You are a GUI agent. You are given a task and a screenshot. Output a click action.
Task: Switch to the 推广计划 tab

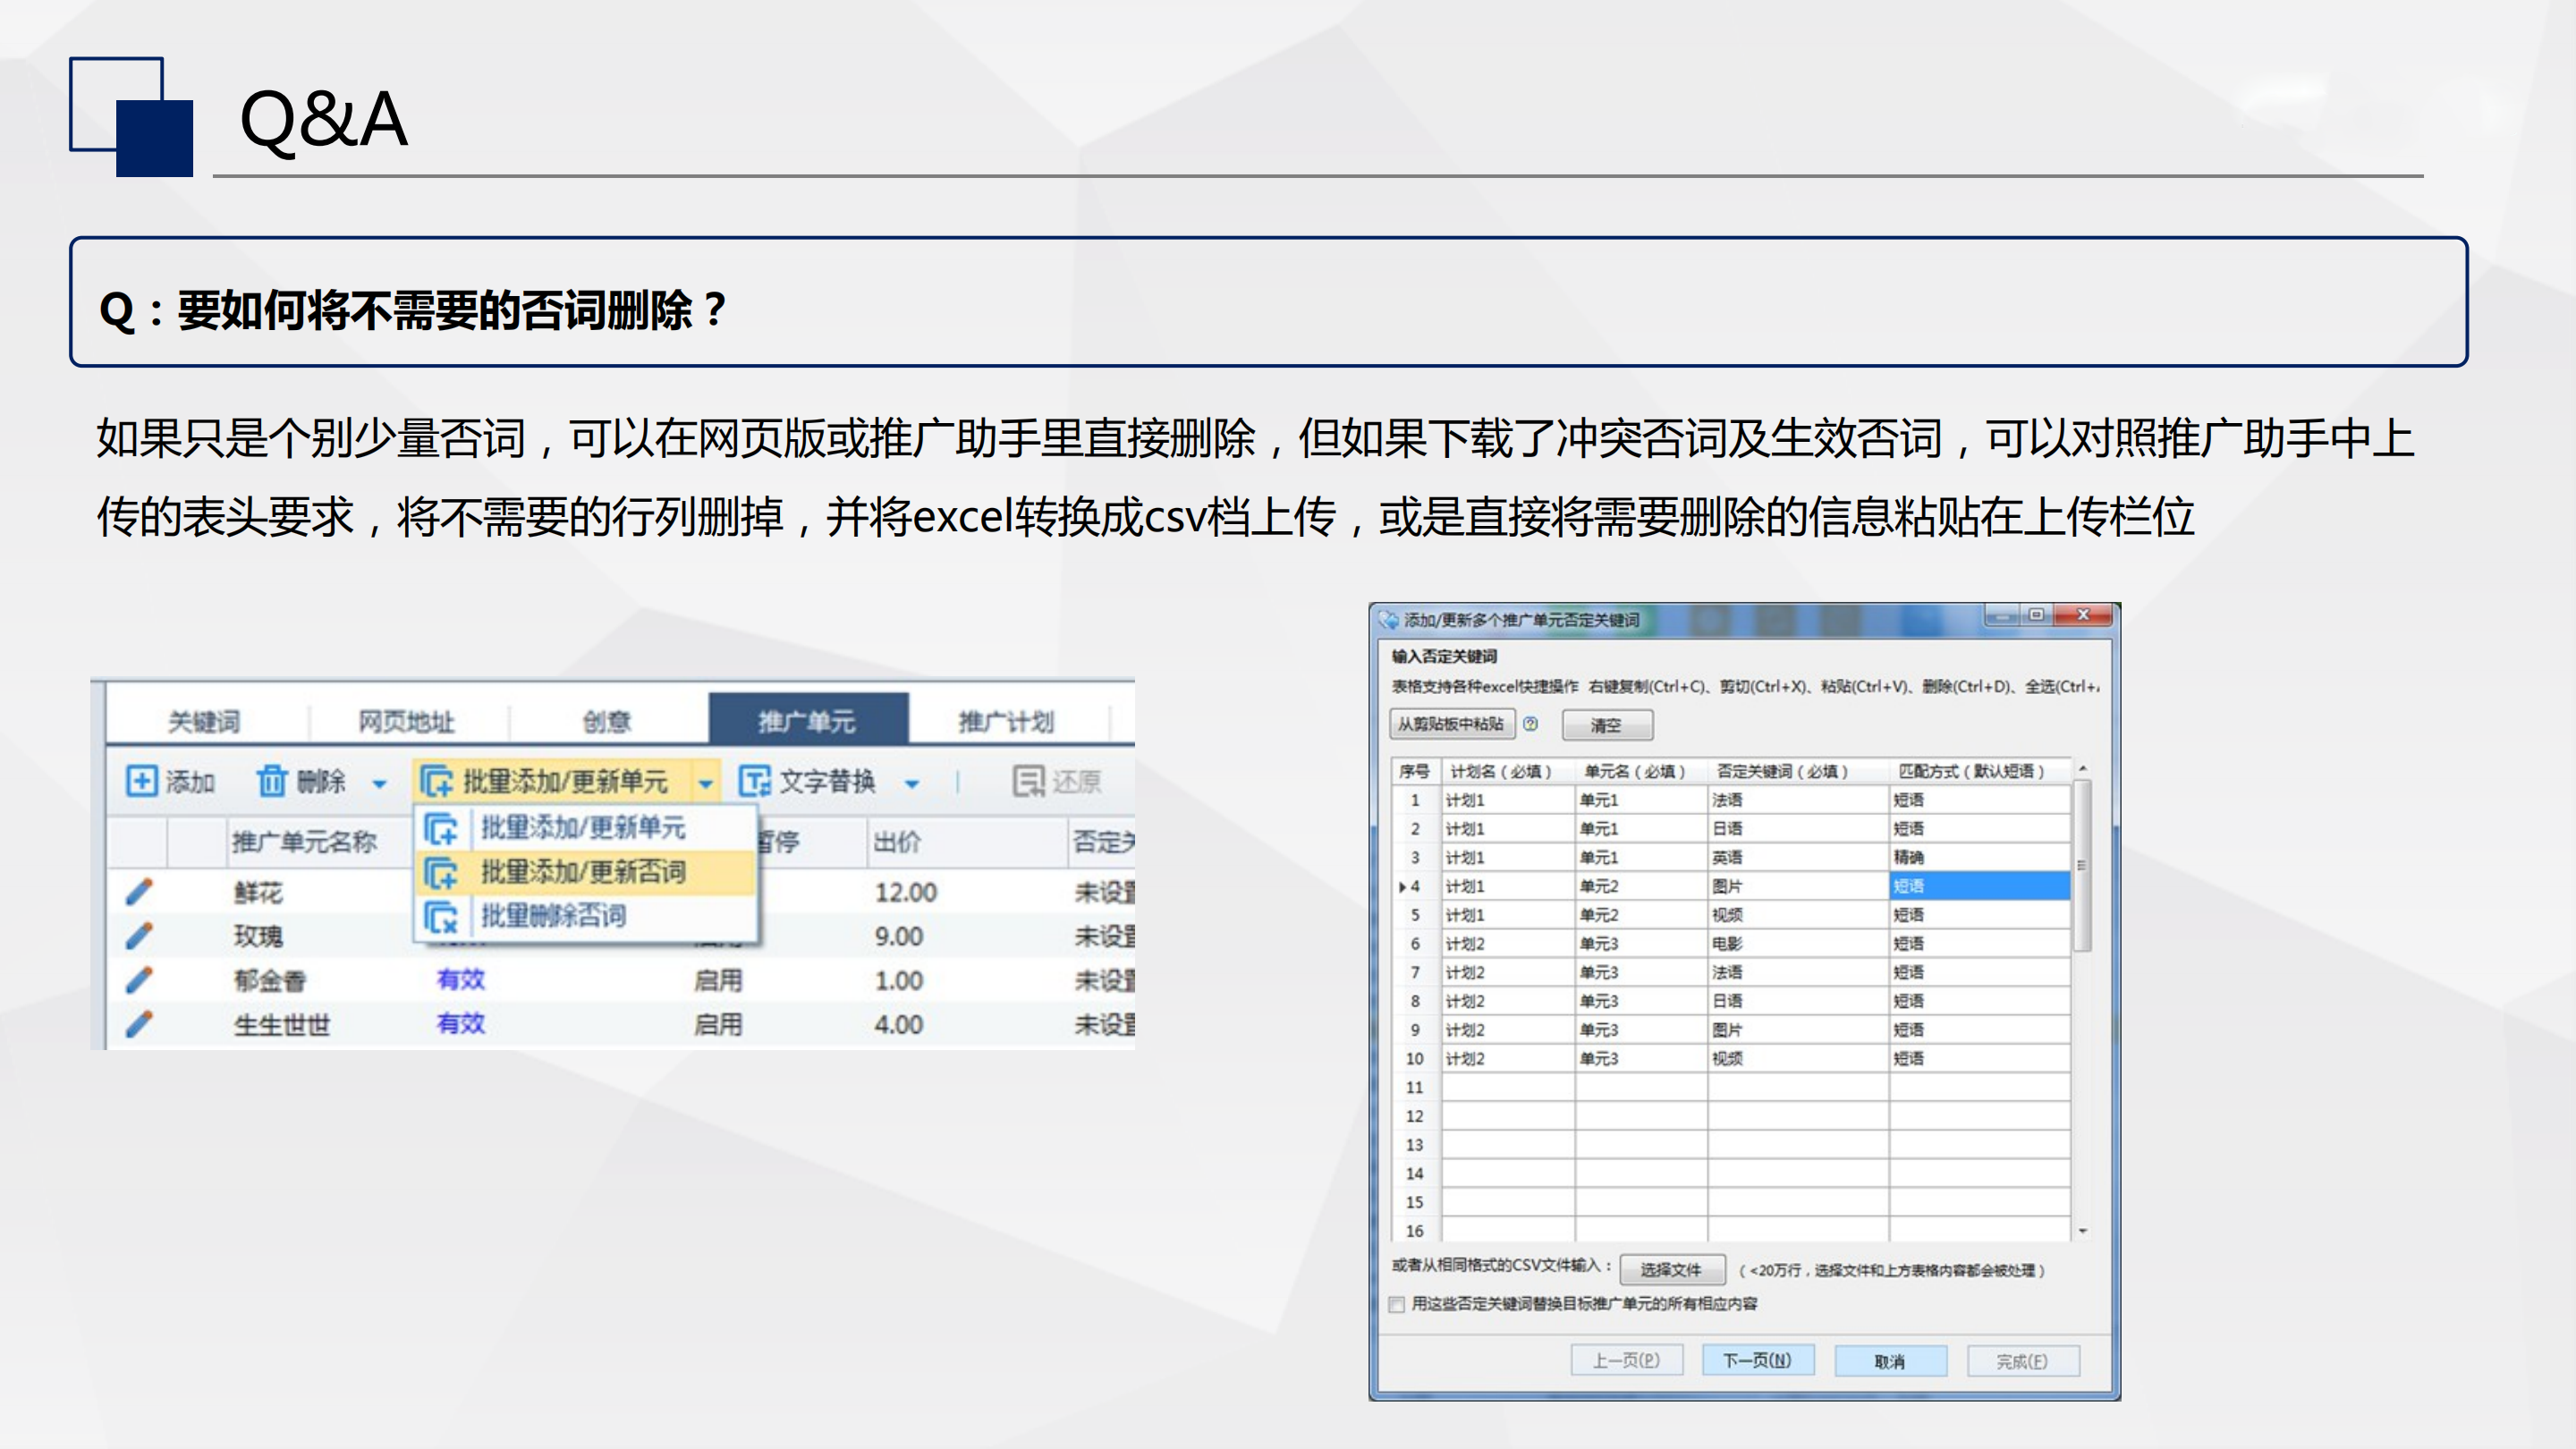[1006, 721]
